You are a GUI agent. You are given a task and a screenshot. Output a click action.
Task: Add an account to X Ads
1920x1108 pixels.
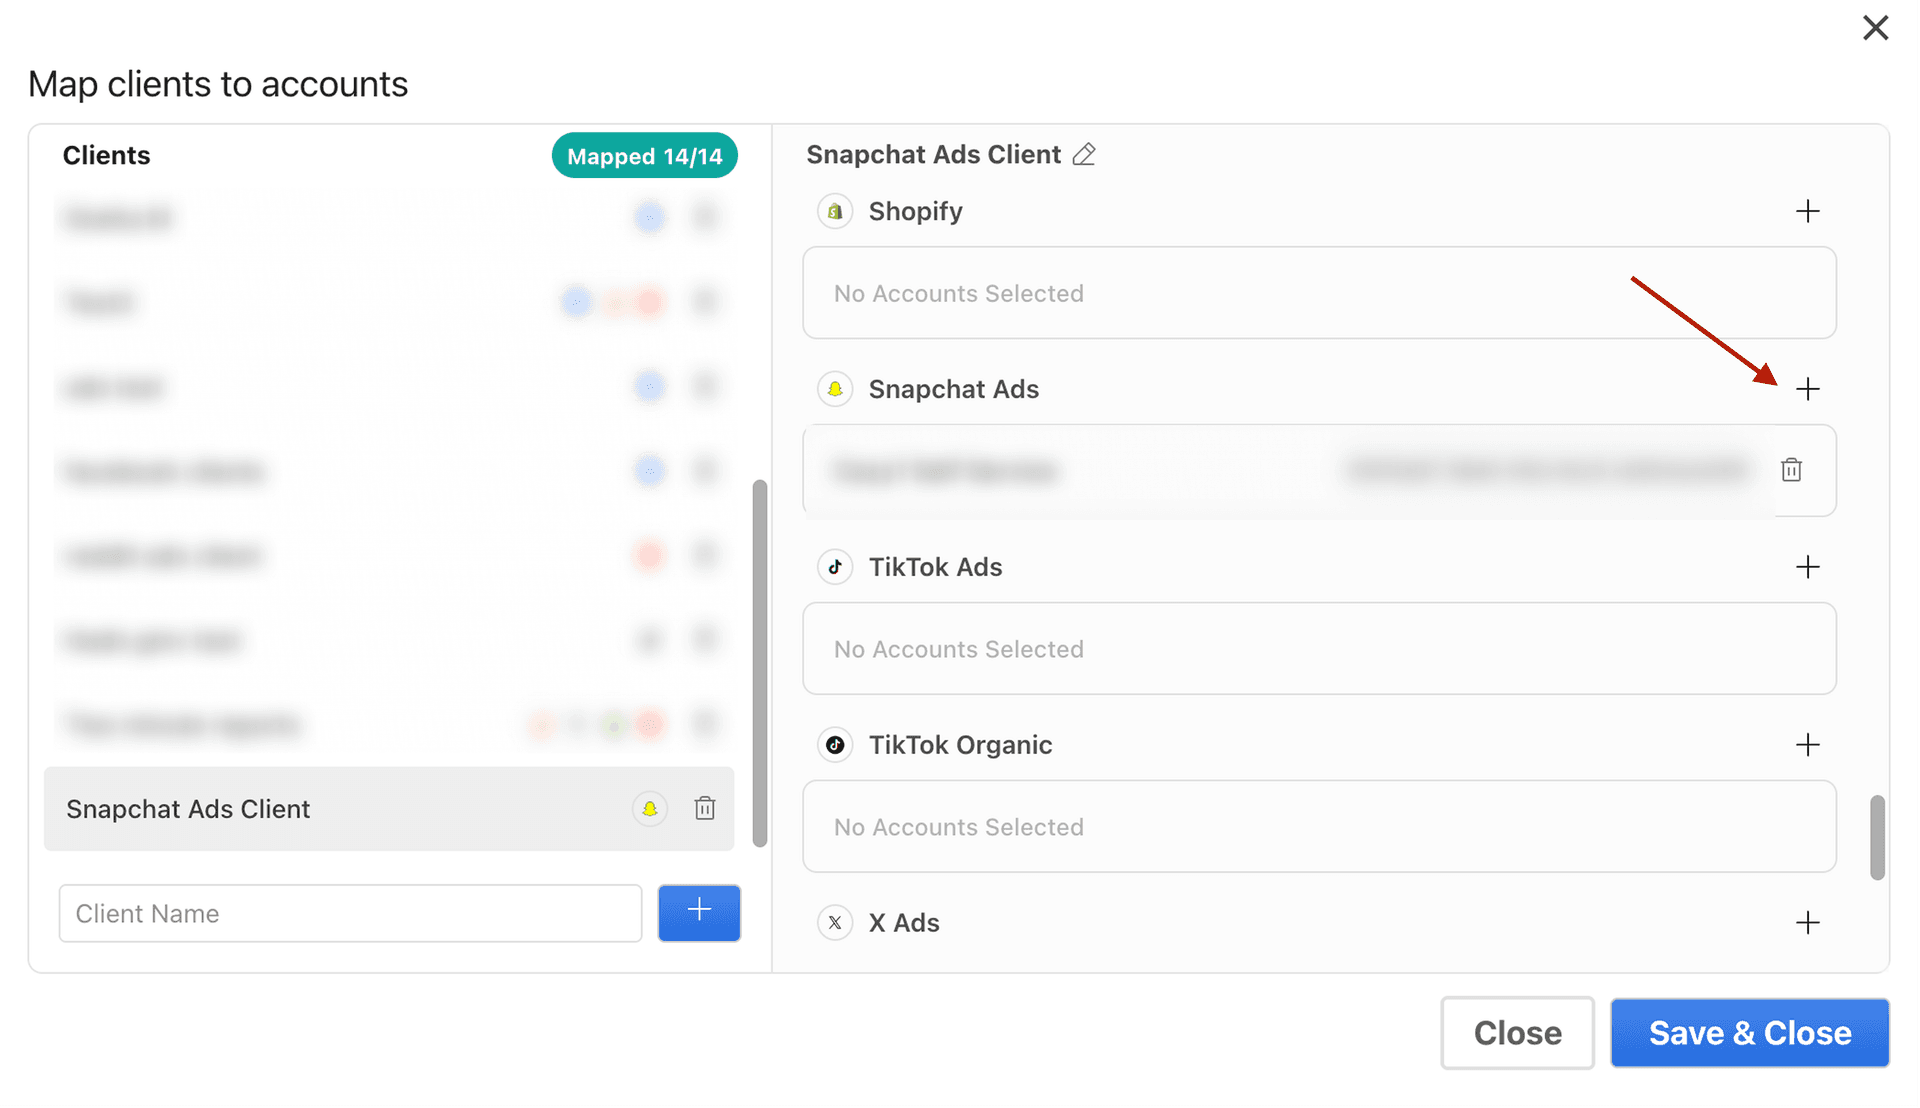tap(1807, 923)
